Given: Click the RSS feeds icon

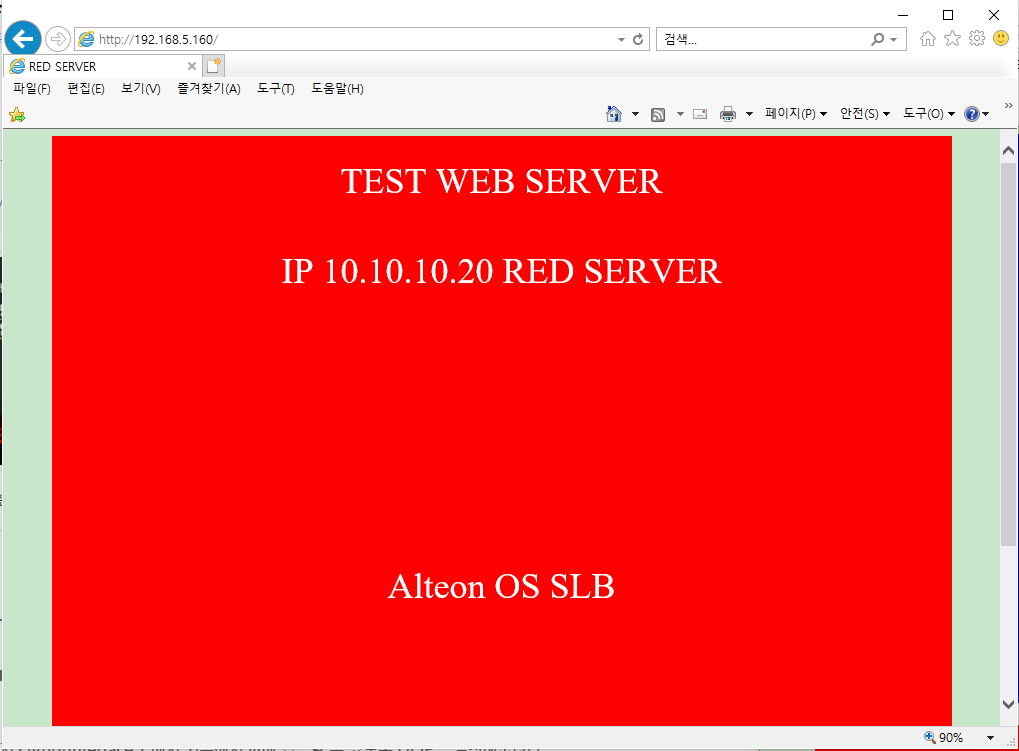Looking at the screenshot, I should click(x=658, y=115).
